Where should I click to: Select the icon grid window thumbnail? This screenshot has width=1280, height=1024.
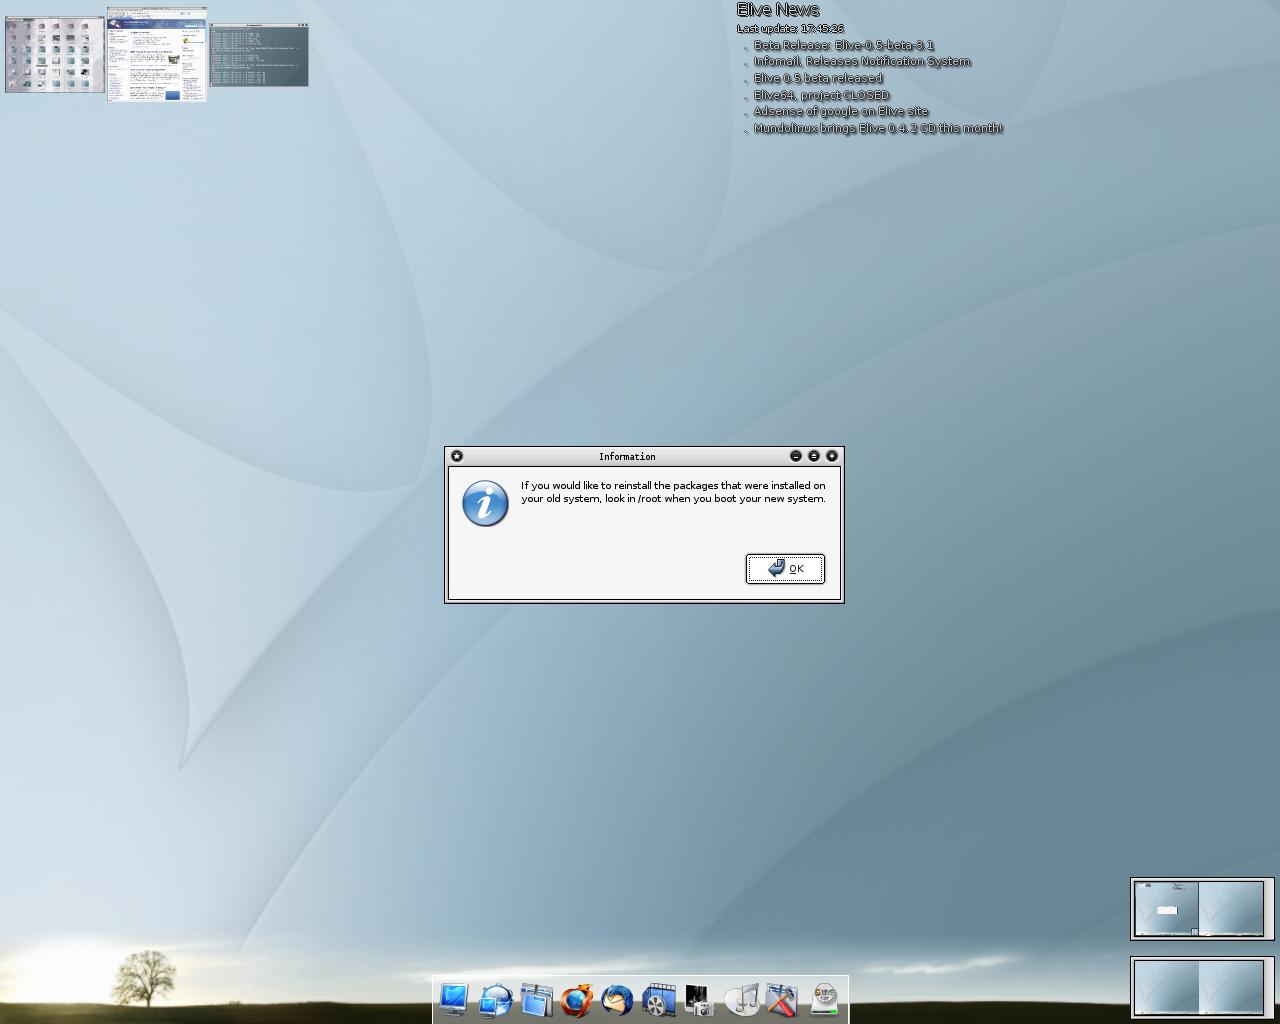tap(55, 54)
